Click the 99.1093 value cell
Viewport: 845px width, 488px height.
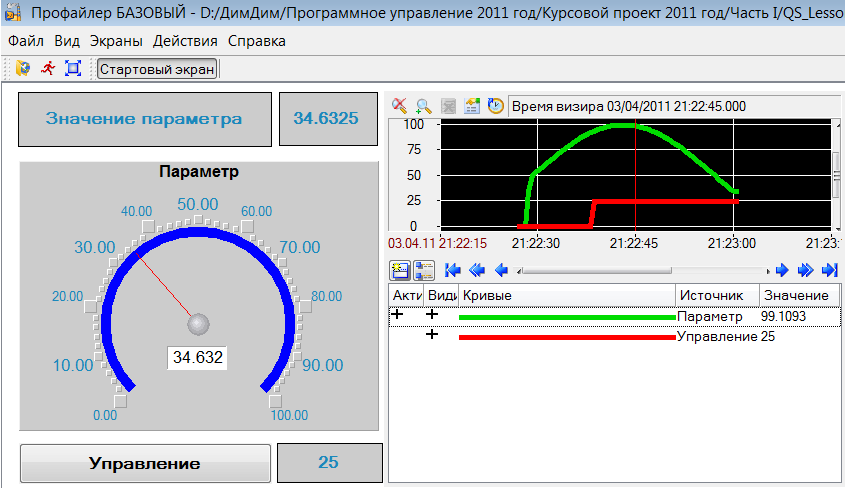[x=783, y=316]
